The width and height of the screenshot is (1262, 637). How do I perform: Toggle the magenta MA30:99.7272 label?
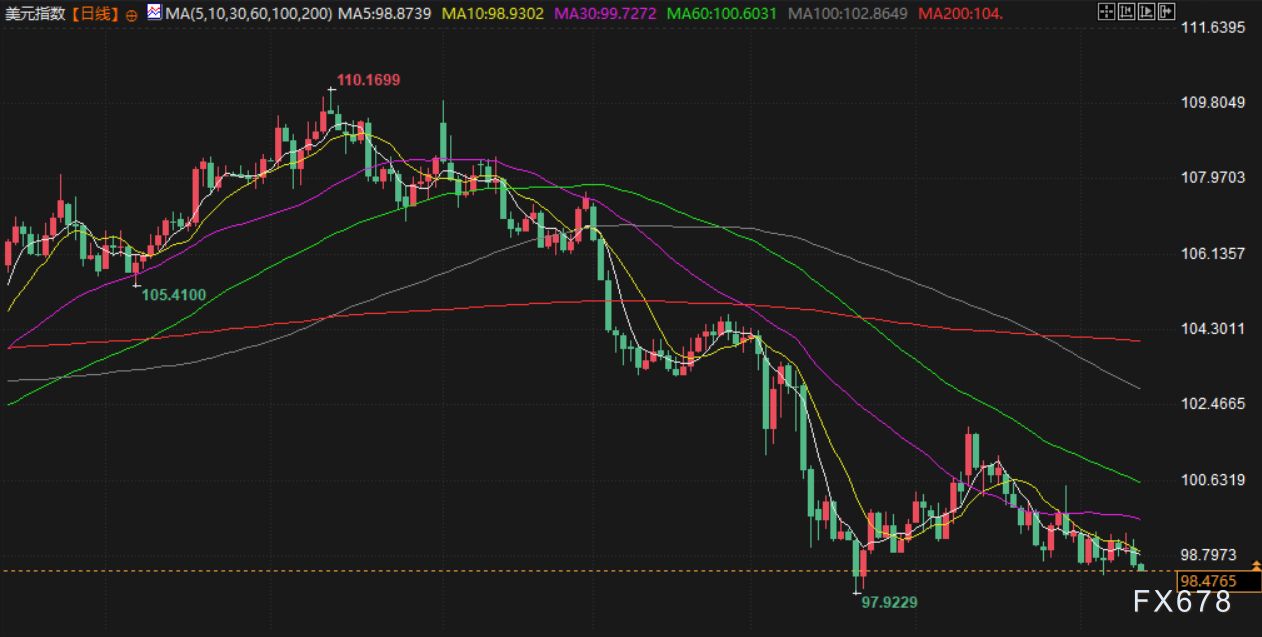click(605, 14)
